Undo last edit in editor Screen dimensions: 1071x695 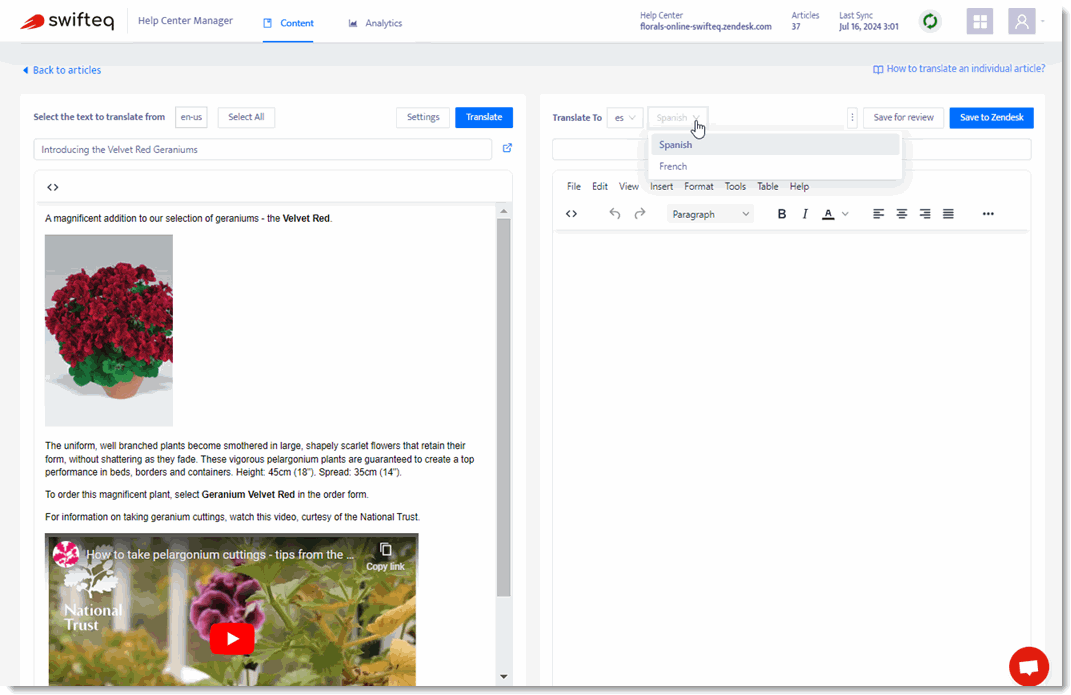coord(615,214)
